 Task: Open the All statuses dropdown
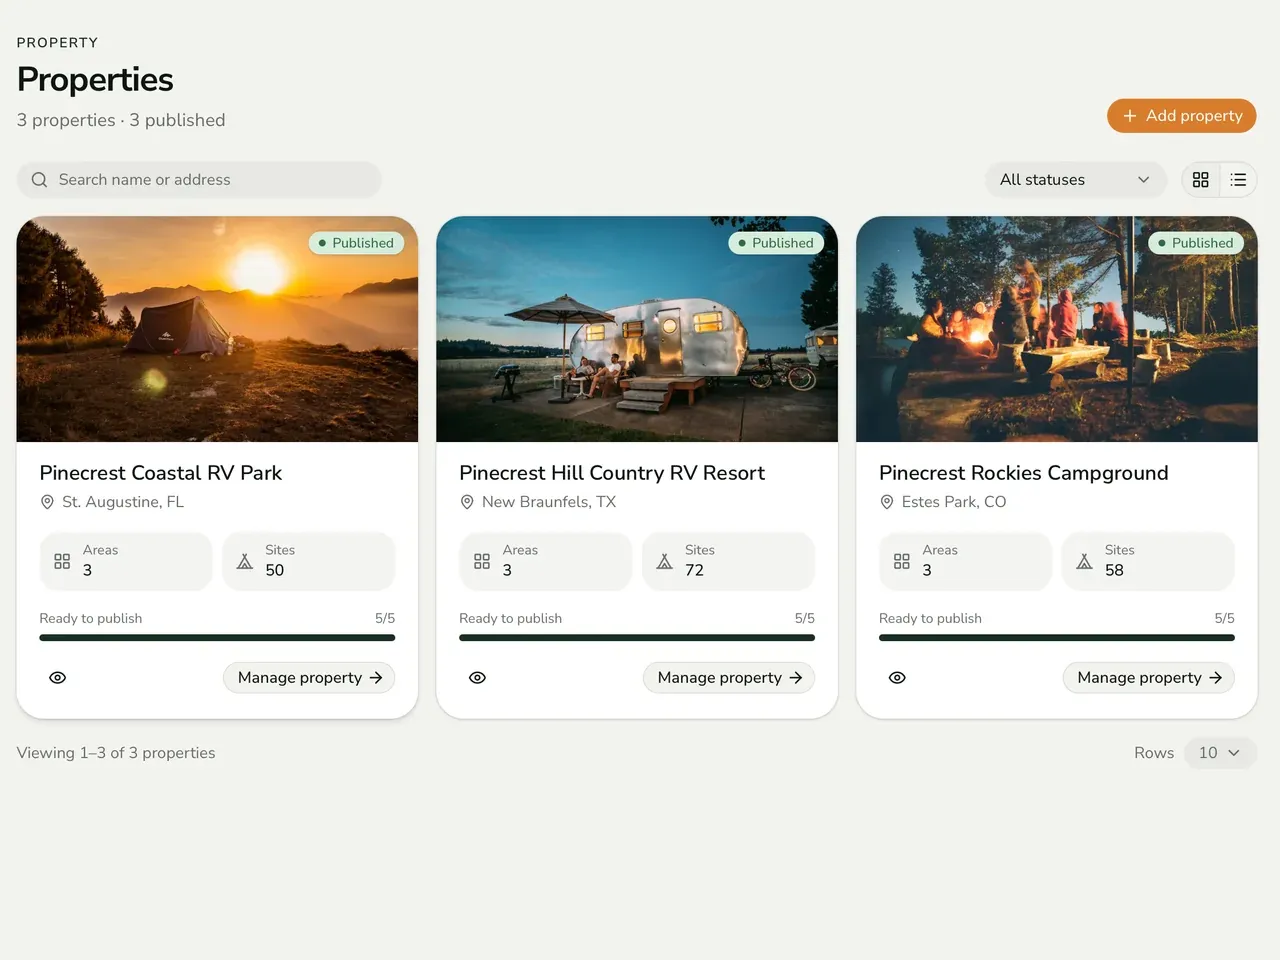coord(1076,180)
